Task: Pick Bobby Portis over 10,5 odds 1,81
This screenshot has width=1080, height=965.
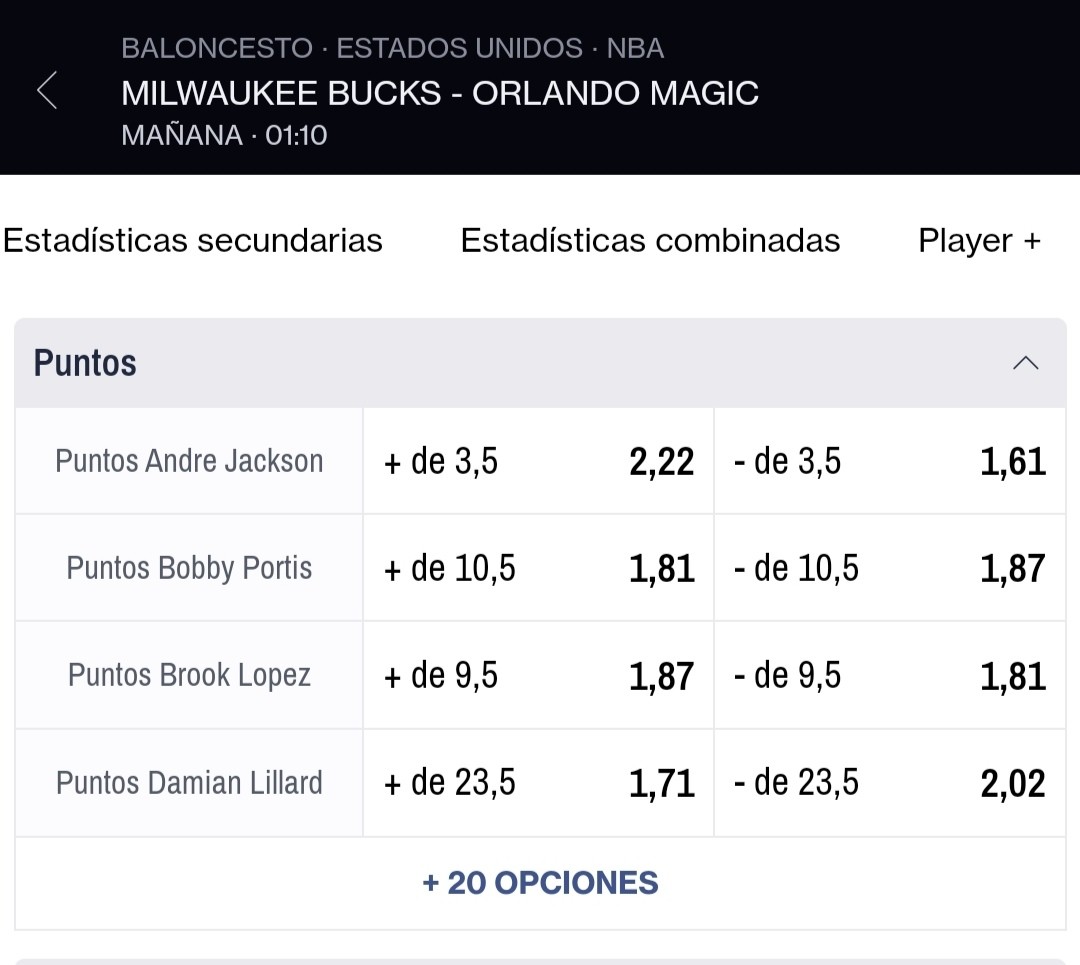Action: [539, 568]
